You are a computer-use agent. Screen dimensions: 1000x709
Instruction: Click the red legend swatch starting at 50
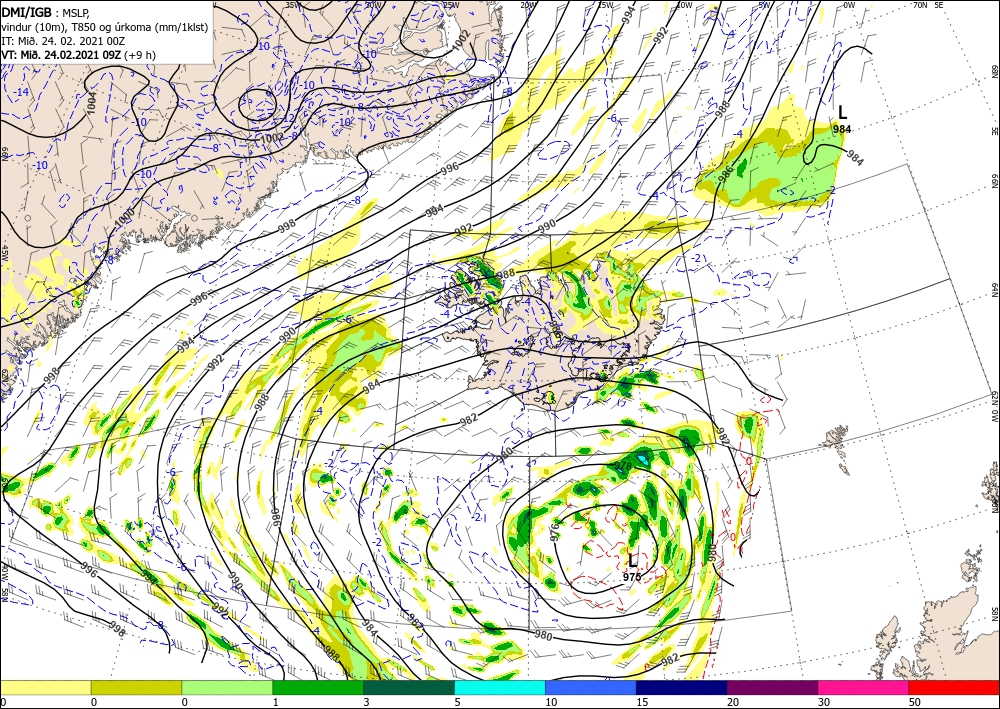(x=954, y=687)
